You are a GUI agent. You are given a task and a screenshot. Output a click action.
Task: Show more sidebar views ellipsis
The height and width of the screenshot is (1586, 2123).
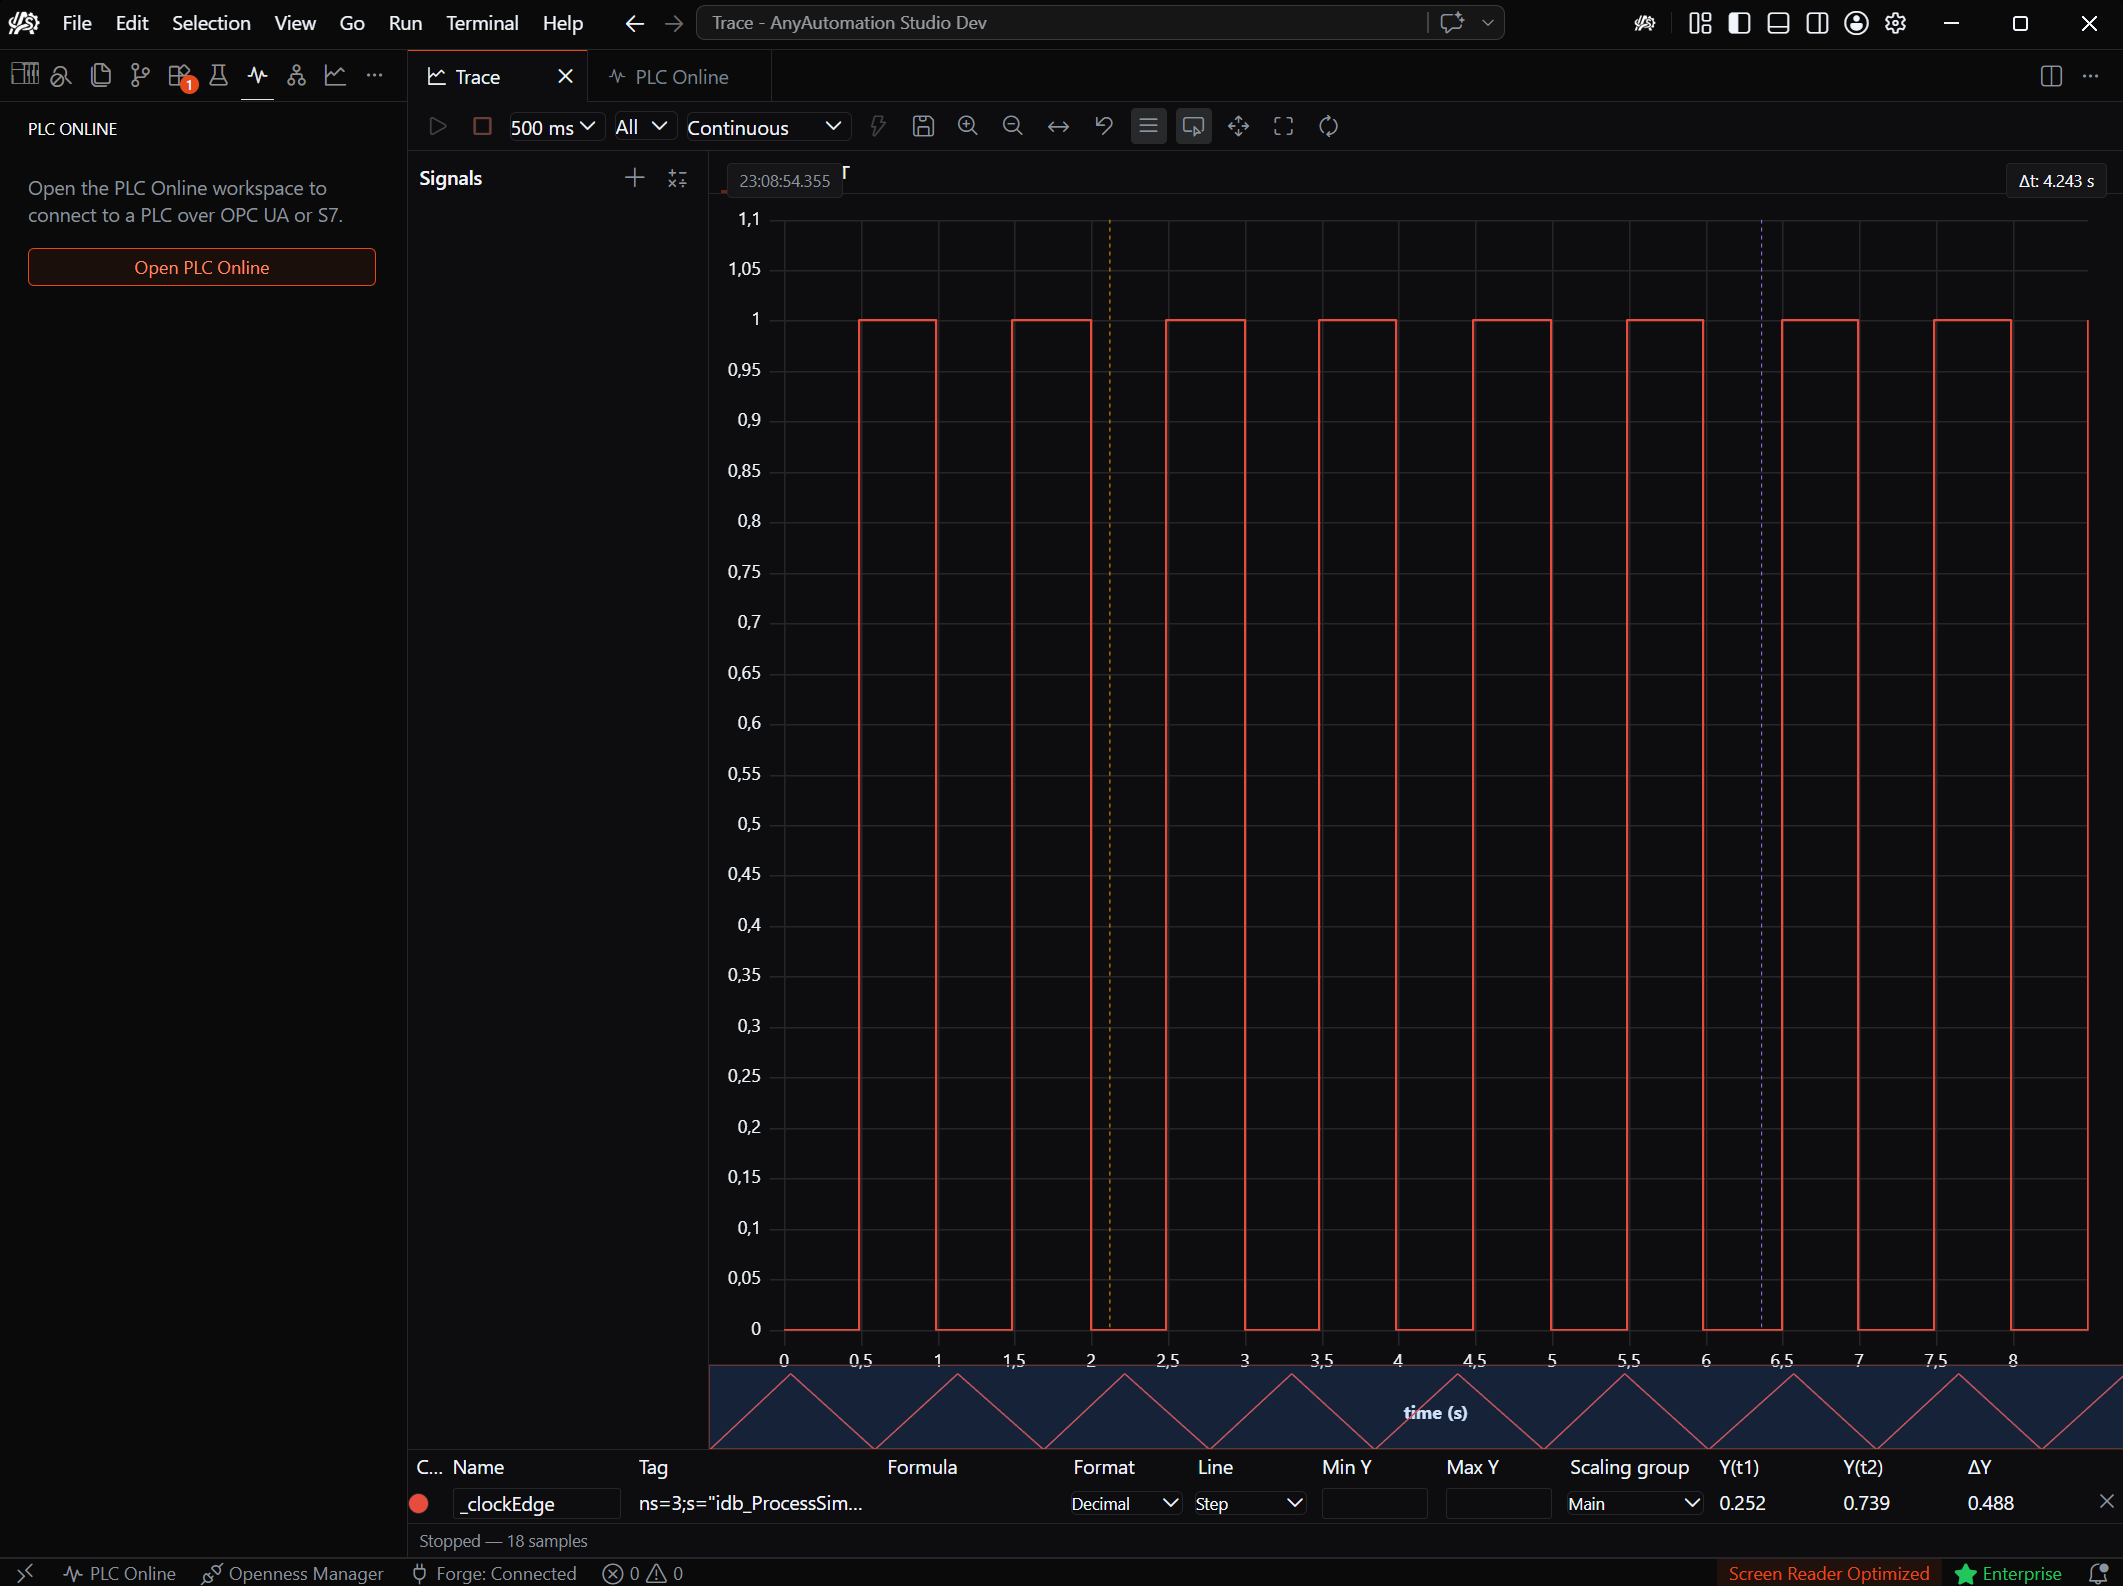(374, 75)
